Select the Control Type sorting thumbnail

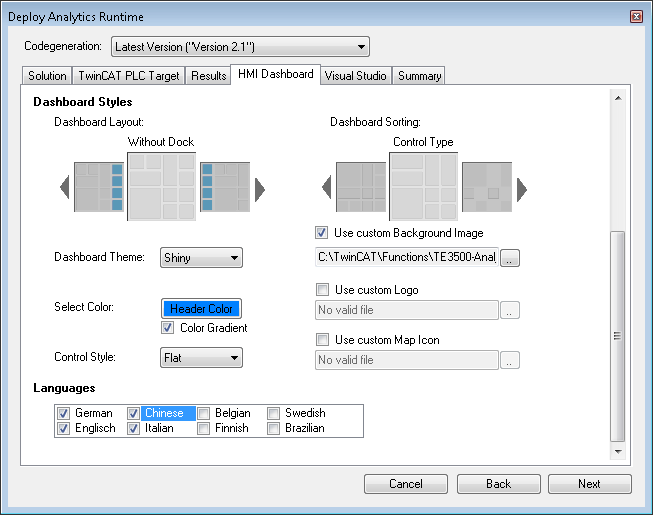[423, 186]
